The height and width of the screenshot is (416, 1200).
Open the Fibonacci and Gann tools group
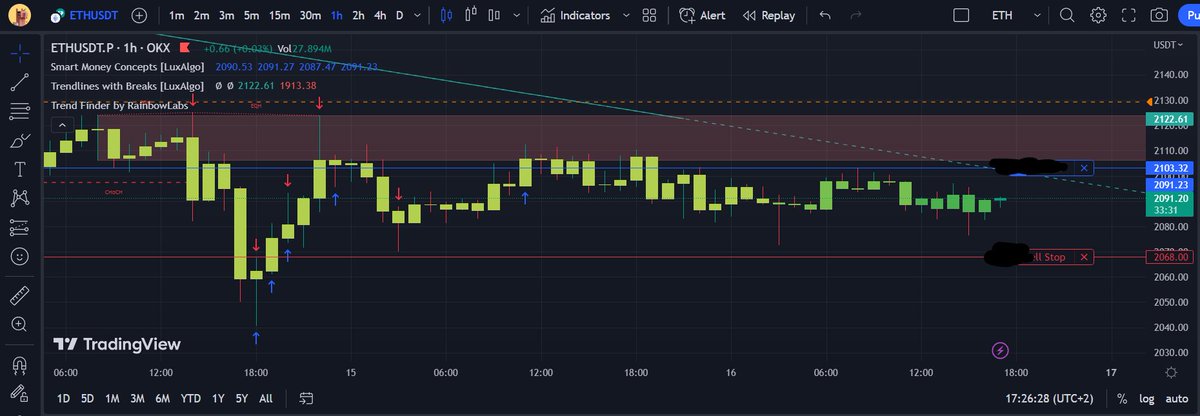coord(19,110)
